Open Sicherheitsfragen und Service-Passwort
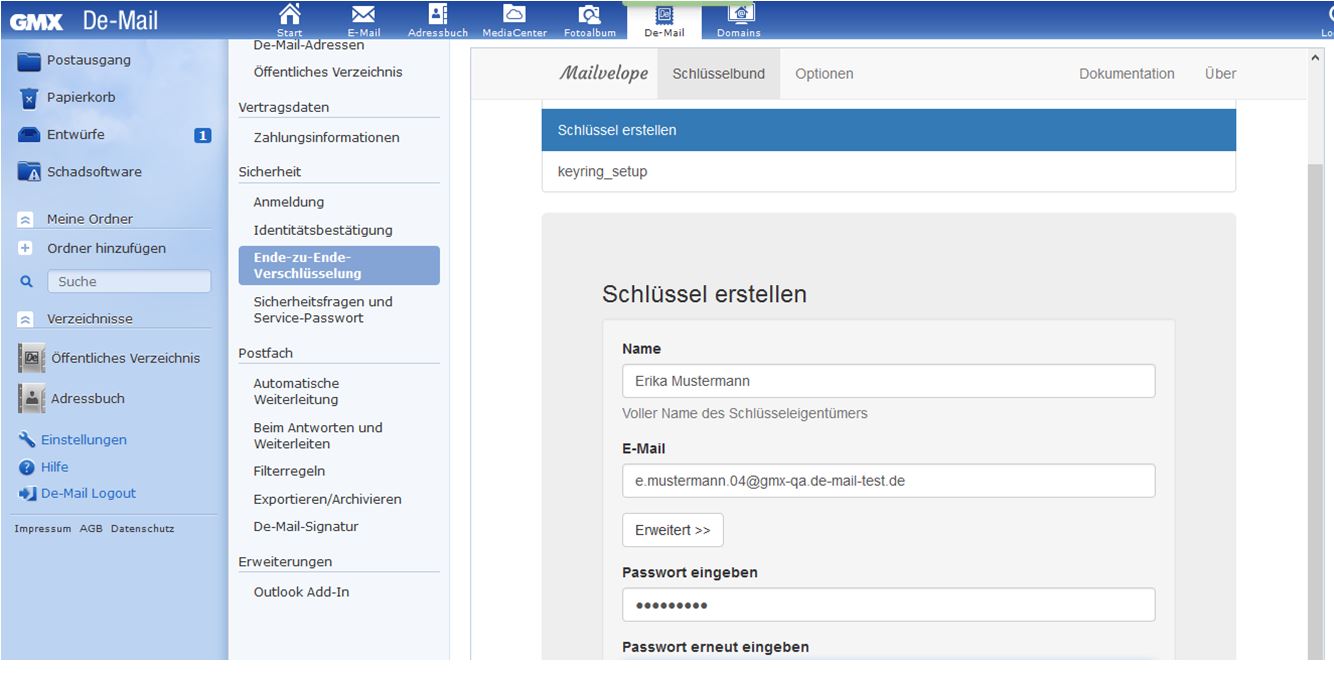 (323, 310)
